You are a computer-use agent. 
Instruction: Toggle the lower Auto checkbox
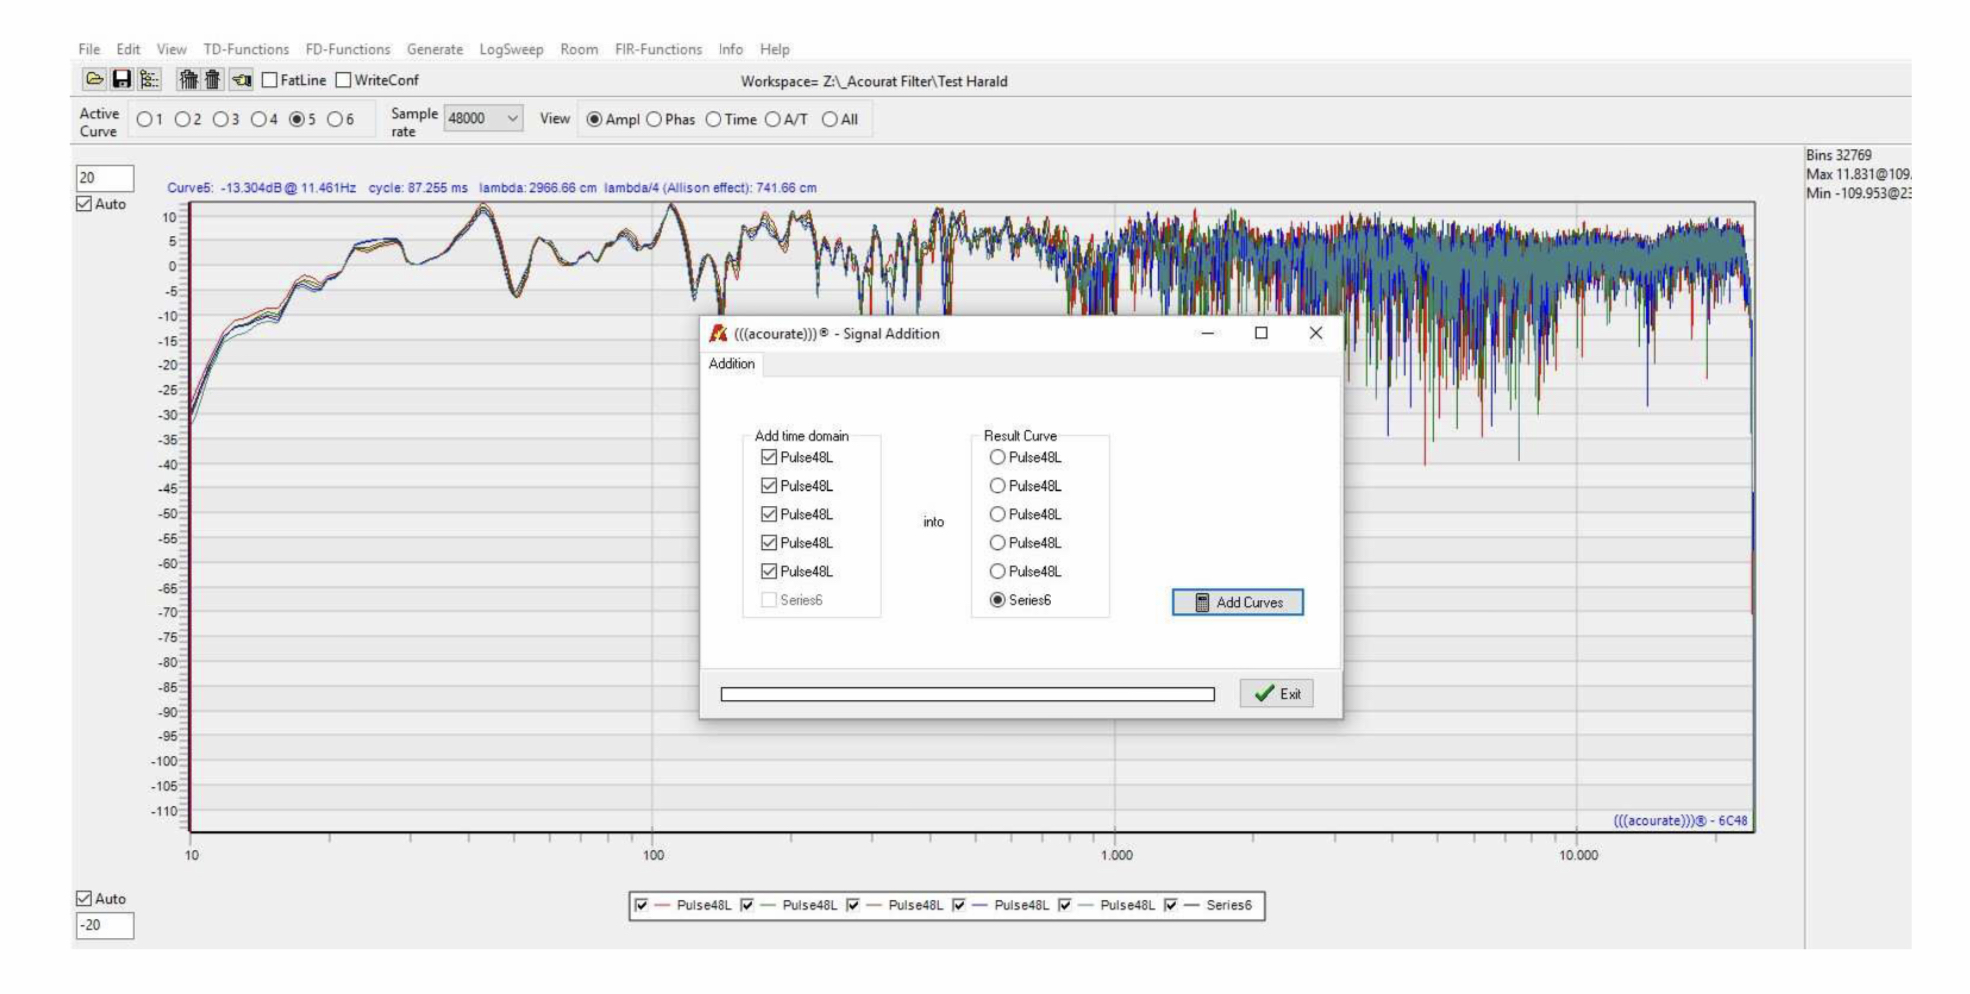tap(84, 899)
